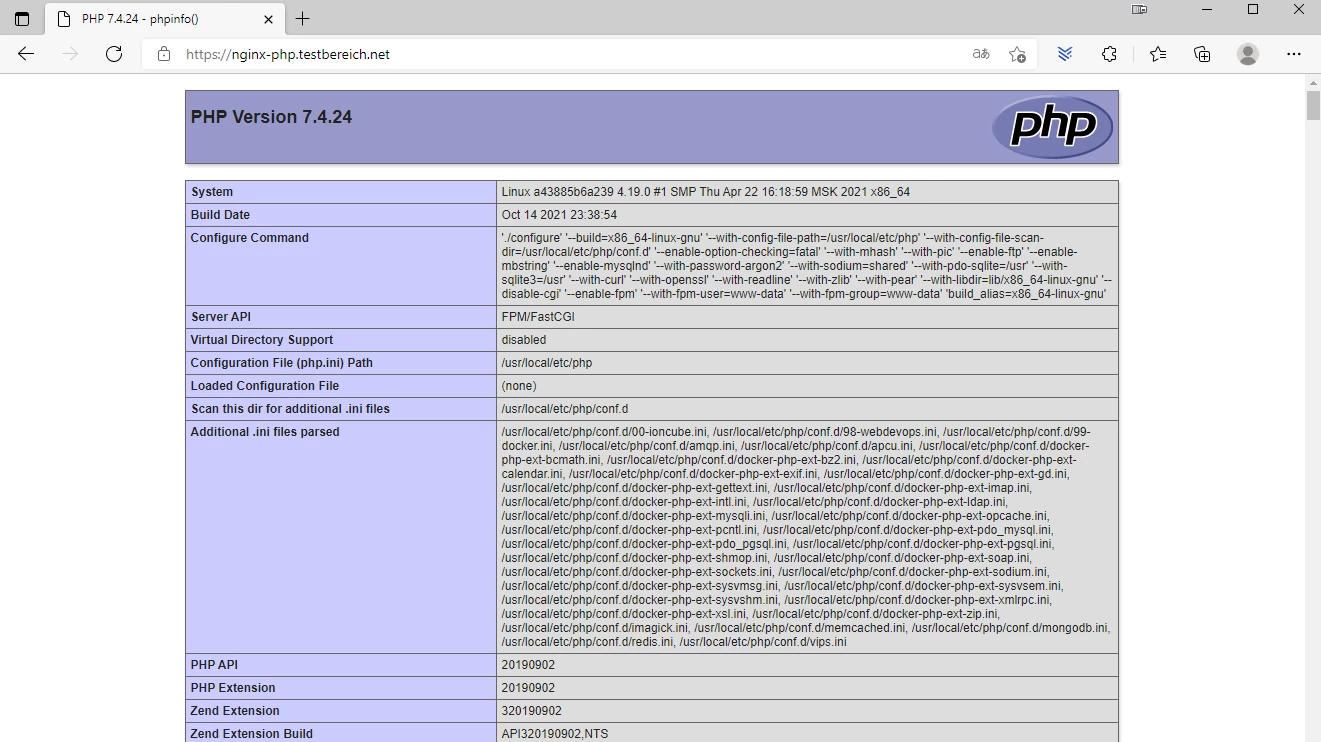This screenshot has width=1321, height=742.
Task: Close the phpinfo() tab
Action: [268, 19]
